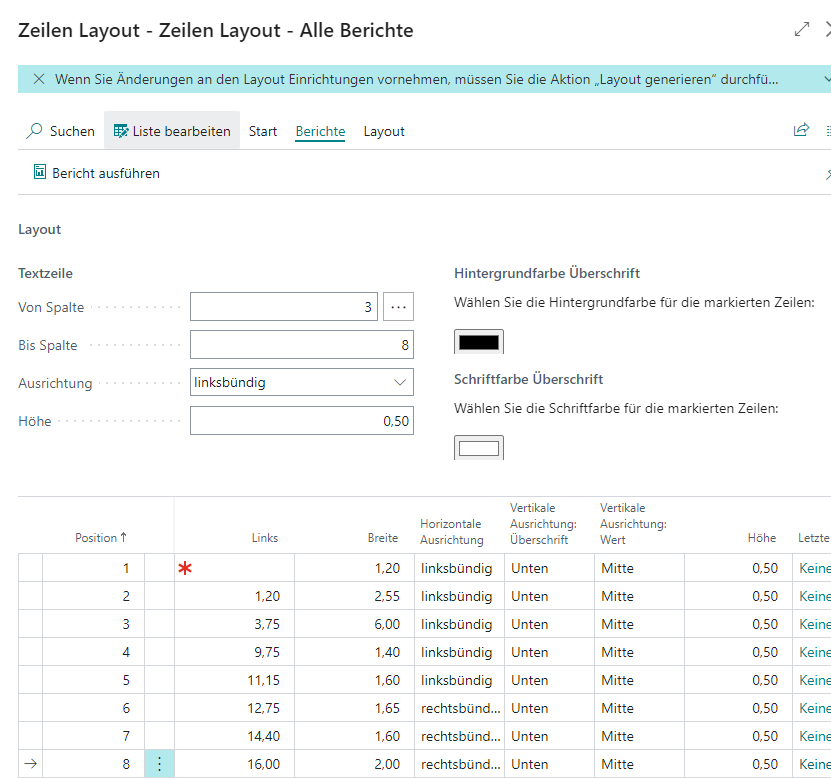The height and width of the screenshot is (778, 831).
Task: Click the Suchen magnifier icon
Action: pyautogui.click(x=35, y=131)
